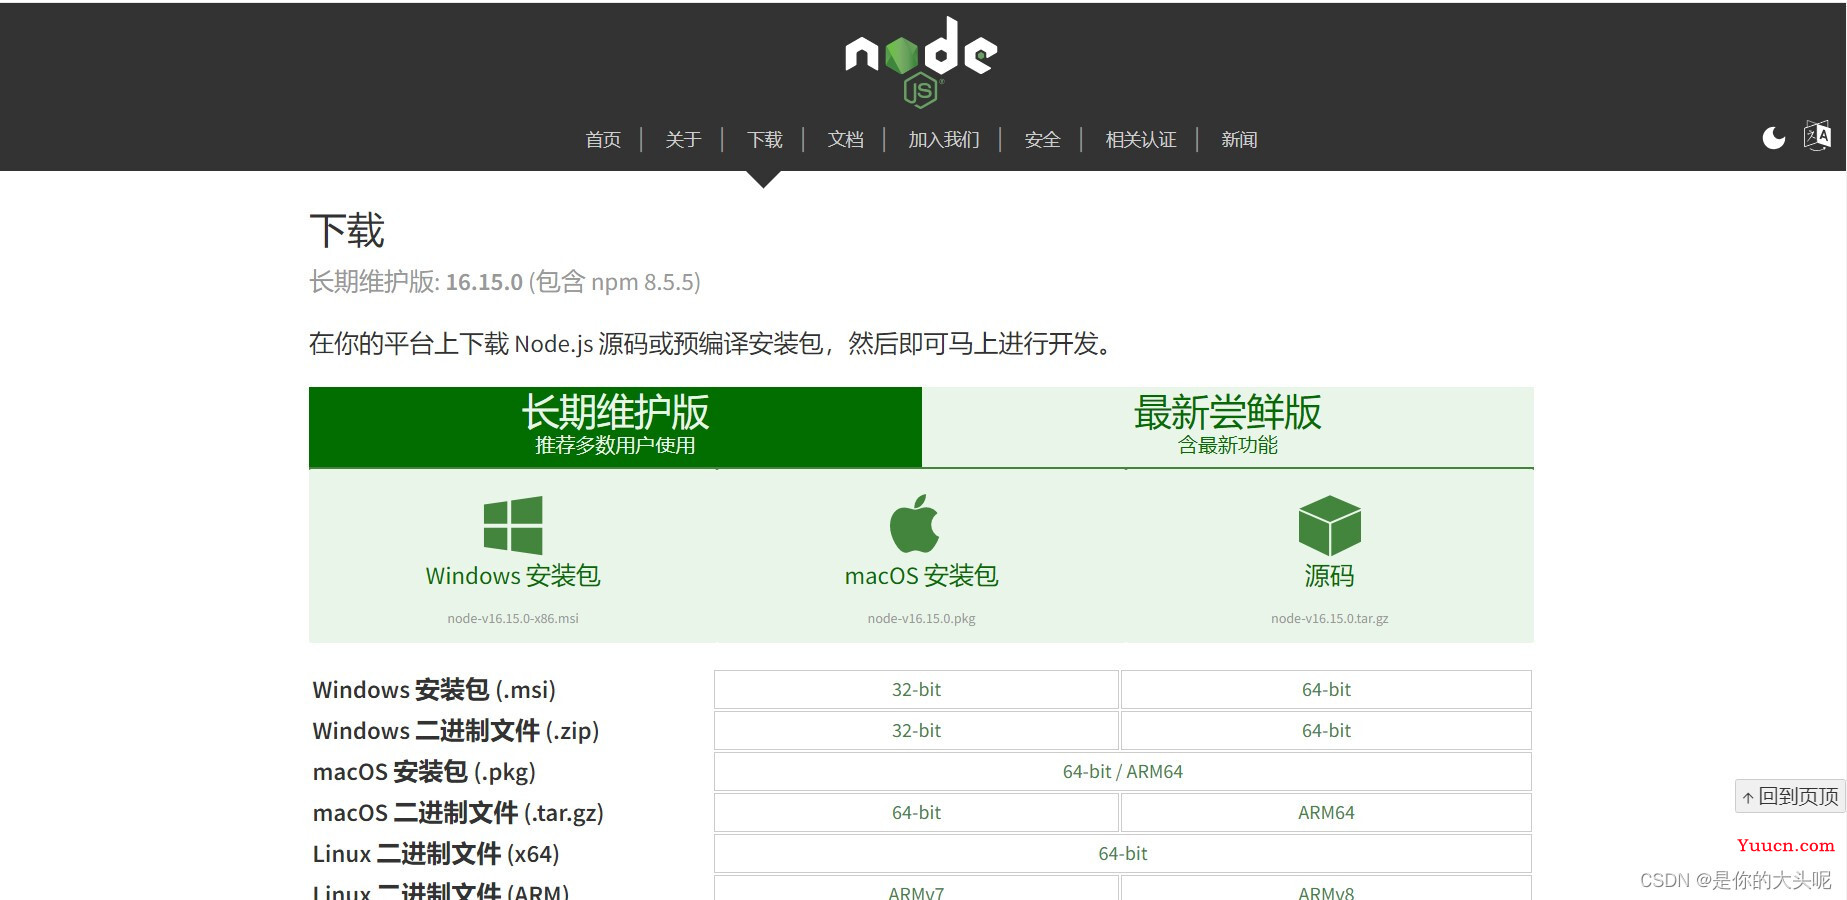Toggle dark mode moon icon
The height and width of the screenshot is (900, 1847).
point(1774,138)
